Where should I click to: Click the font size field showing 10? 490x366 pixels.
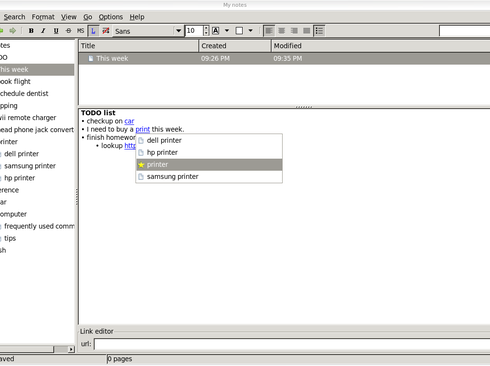(194, 31)
